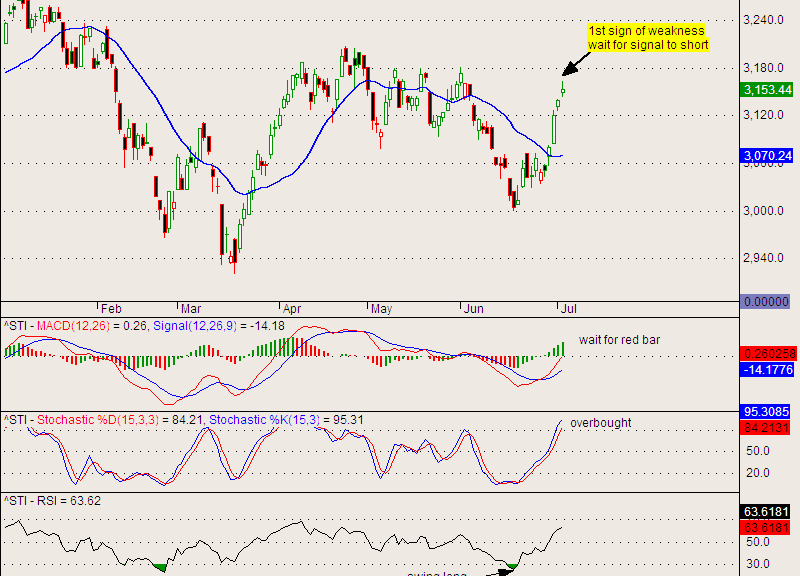800x576 pixels.
Task: Select the 'wait for red bar' note
Action: (619, 340)
